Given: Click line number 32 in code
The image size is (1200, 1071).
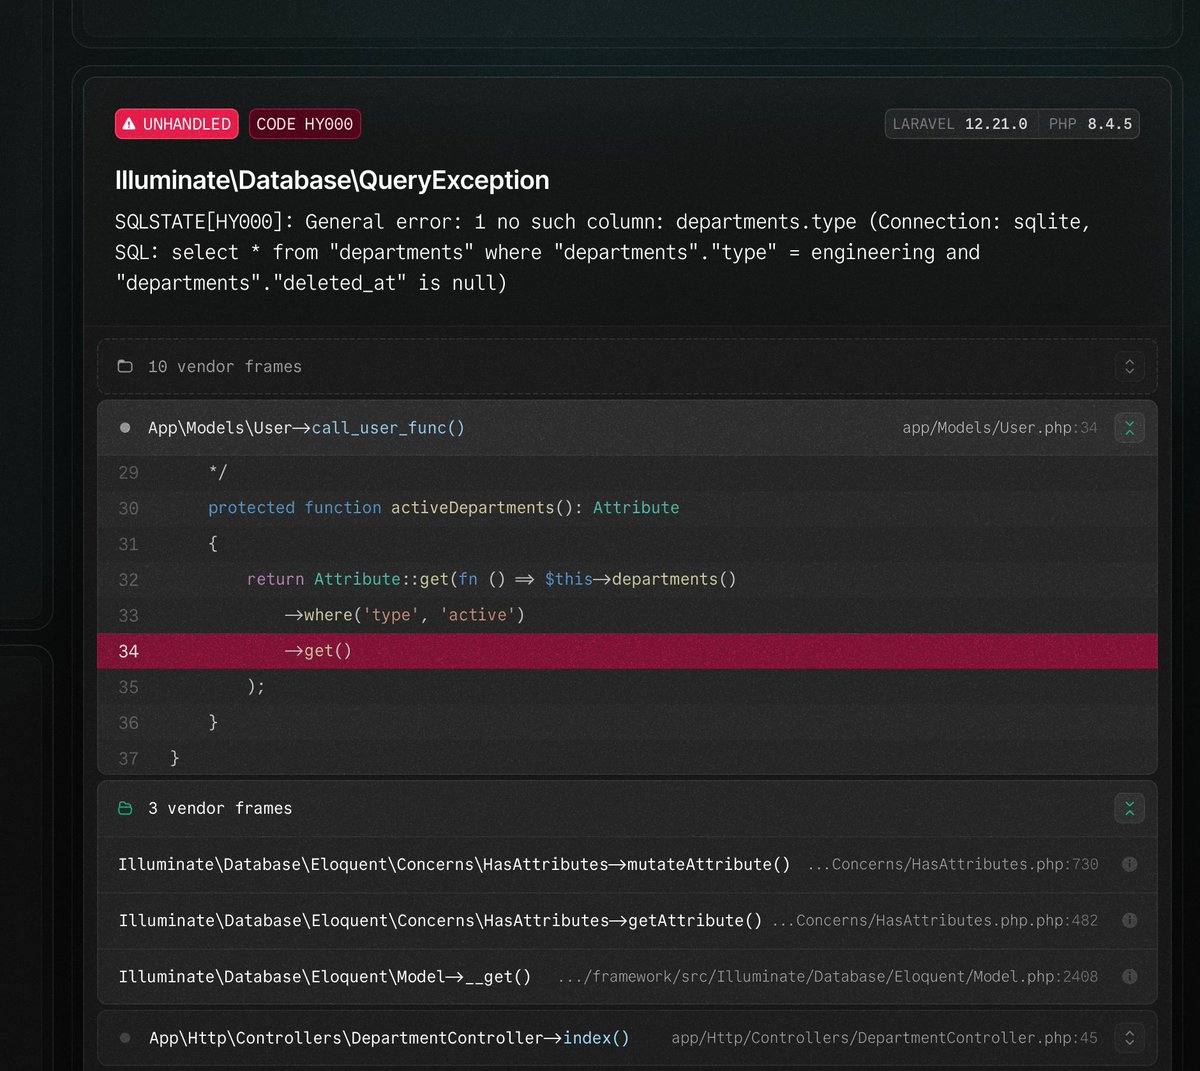Looking at the screenshot, I should (x=128, y=580).
